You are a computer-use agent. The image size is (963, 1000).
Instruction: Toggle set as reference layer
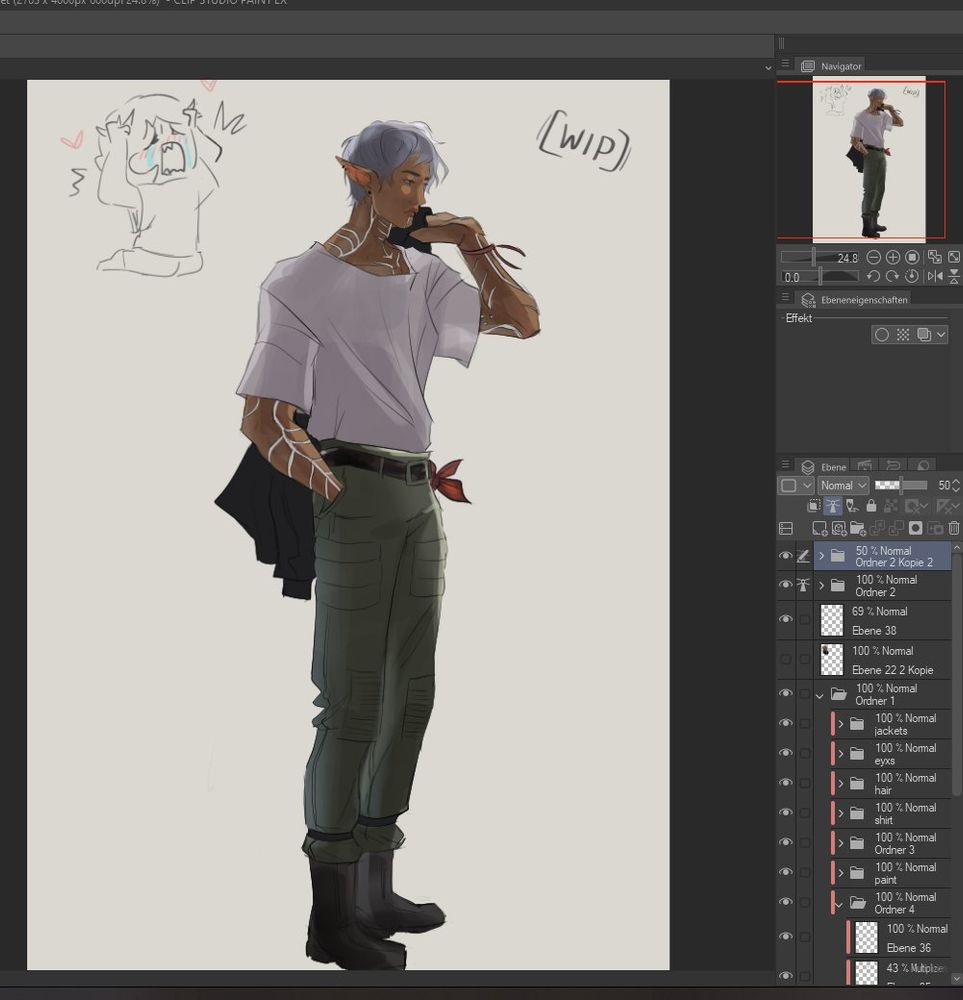pos(833,506)
